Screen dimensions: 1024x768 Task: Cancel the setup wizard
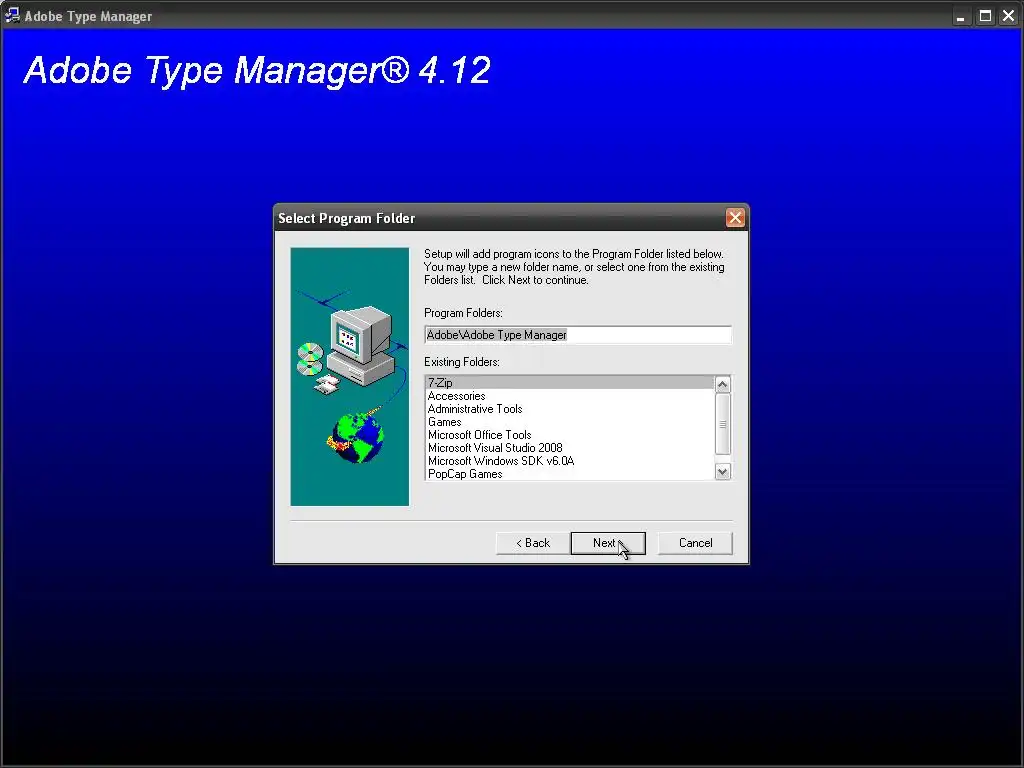695,543
